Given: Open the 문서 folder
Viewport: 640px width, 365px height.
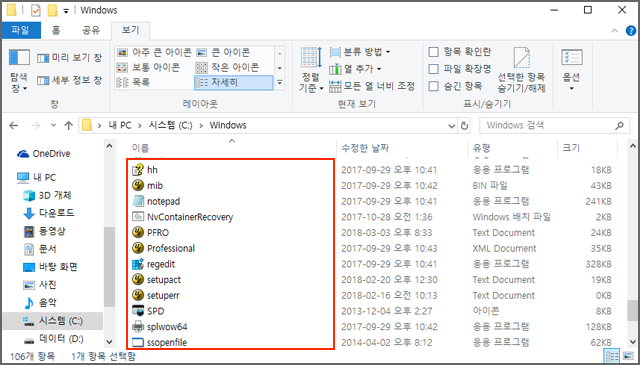Looking at the screenshot, I should click(40, 249).
